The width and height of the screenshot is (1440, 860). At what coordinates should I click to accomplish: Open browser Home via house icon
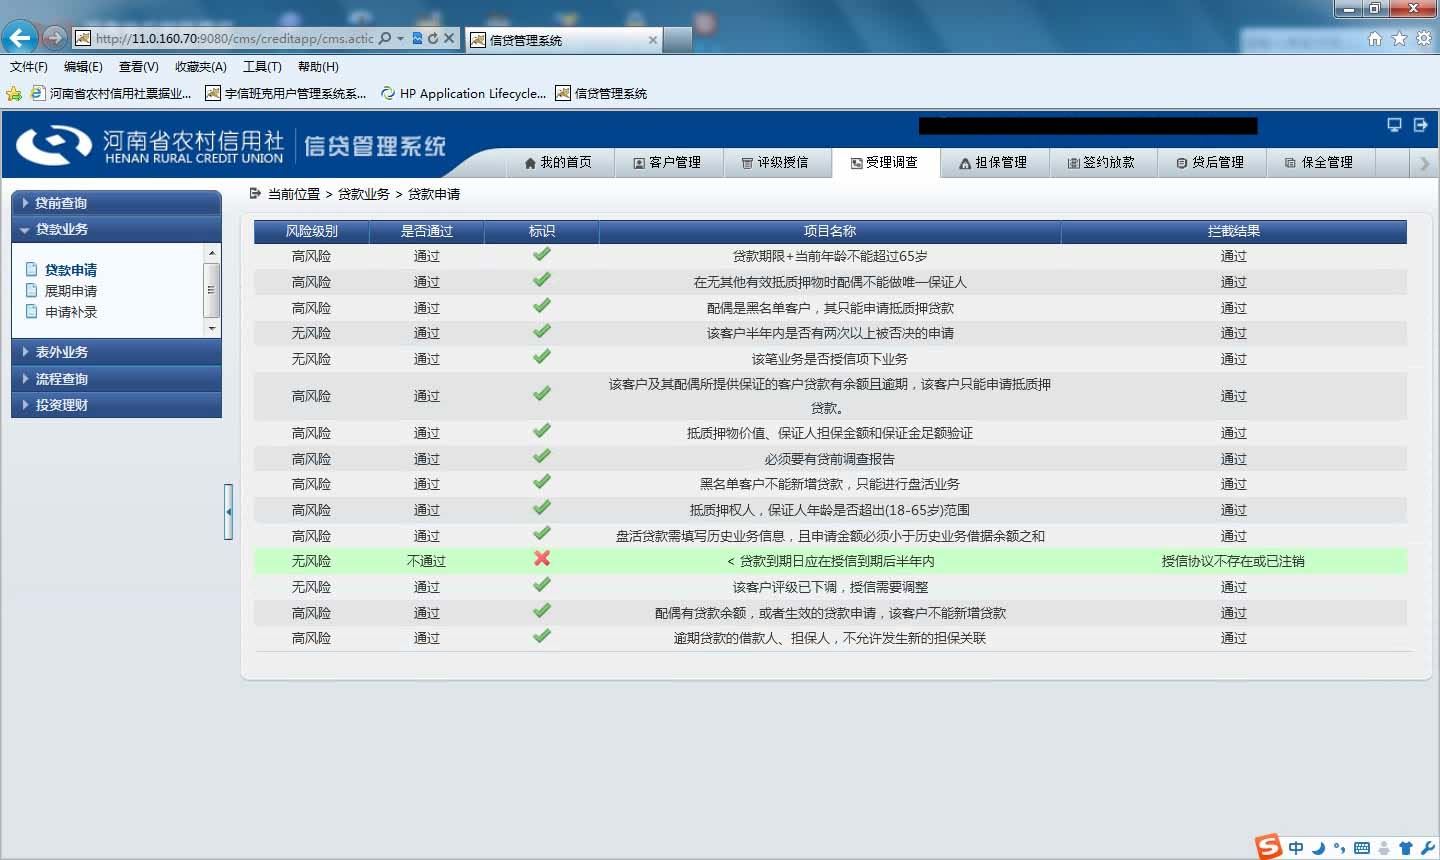click(1375, 38)
